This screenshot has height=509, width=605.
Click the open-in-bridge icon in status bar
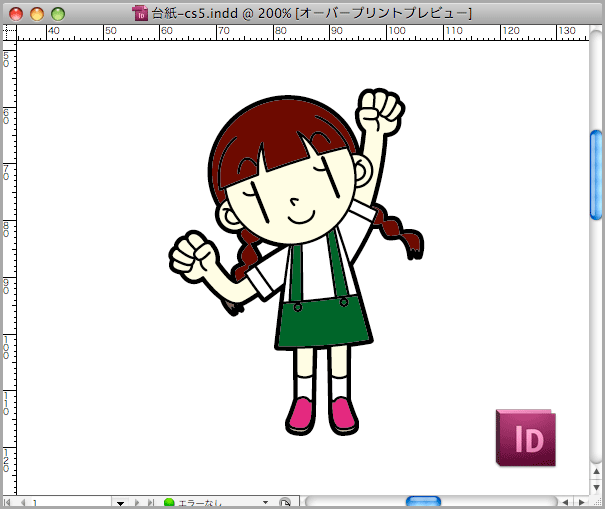[x=285, y=502]
